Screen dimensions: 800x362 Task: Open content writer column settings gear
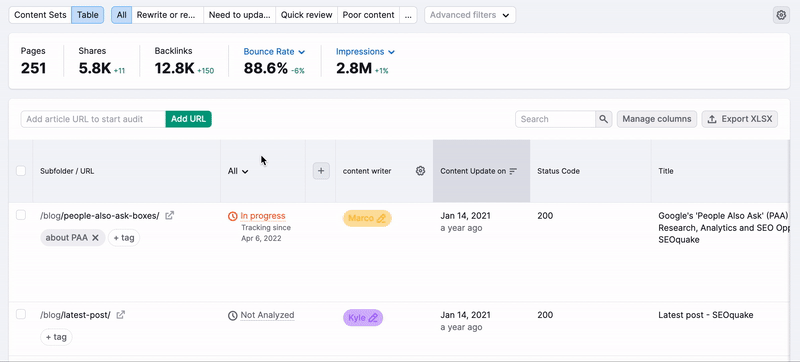coord(420,171)
